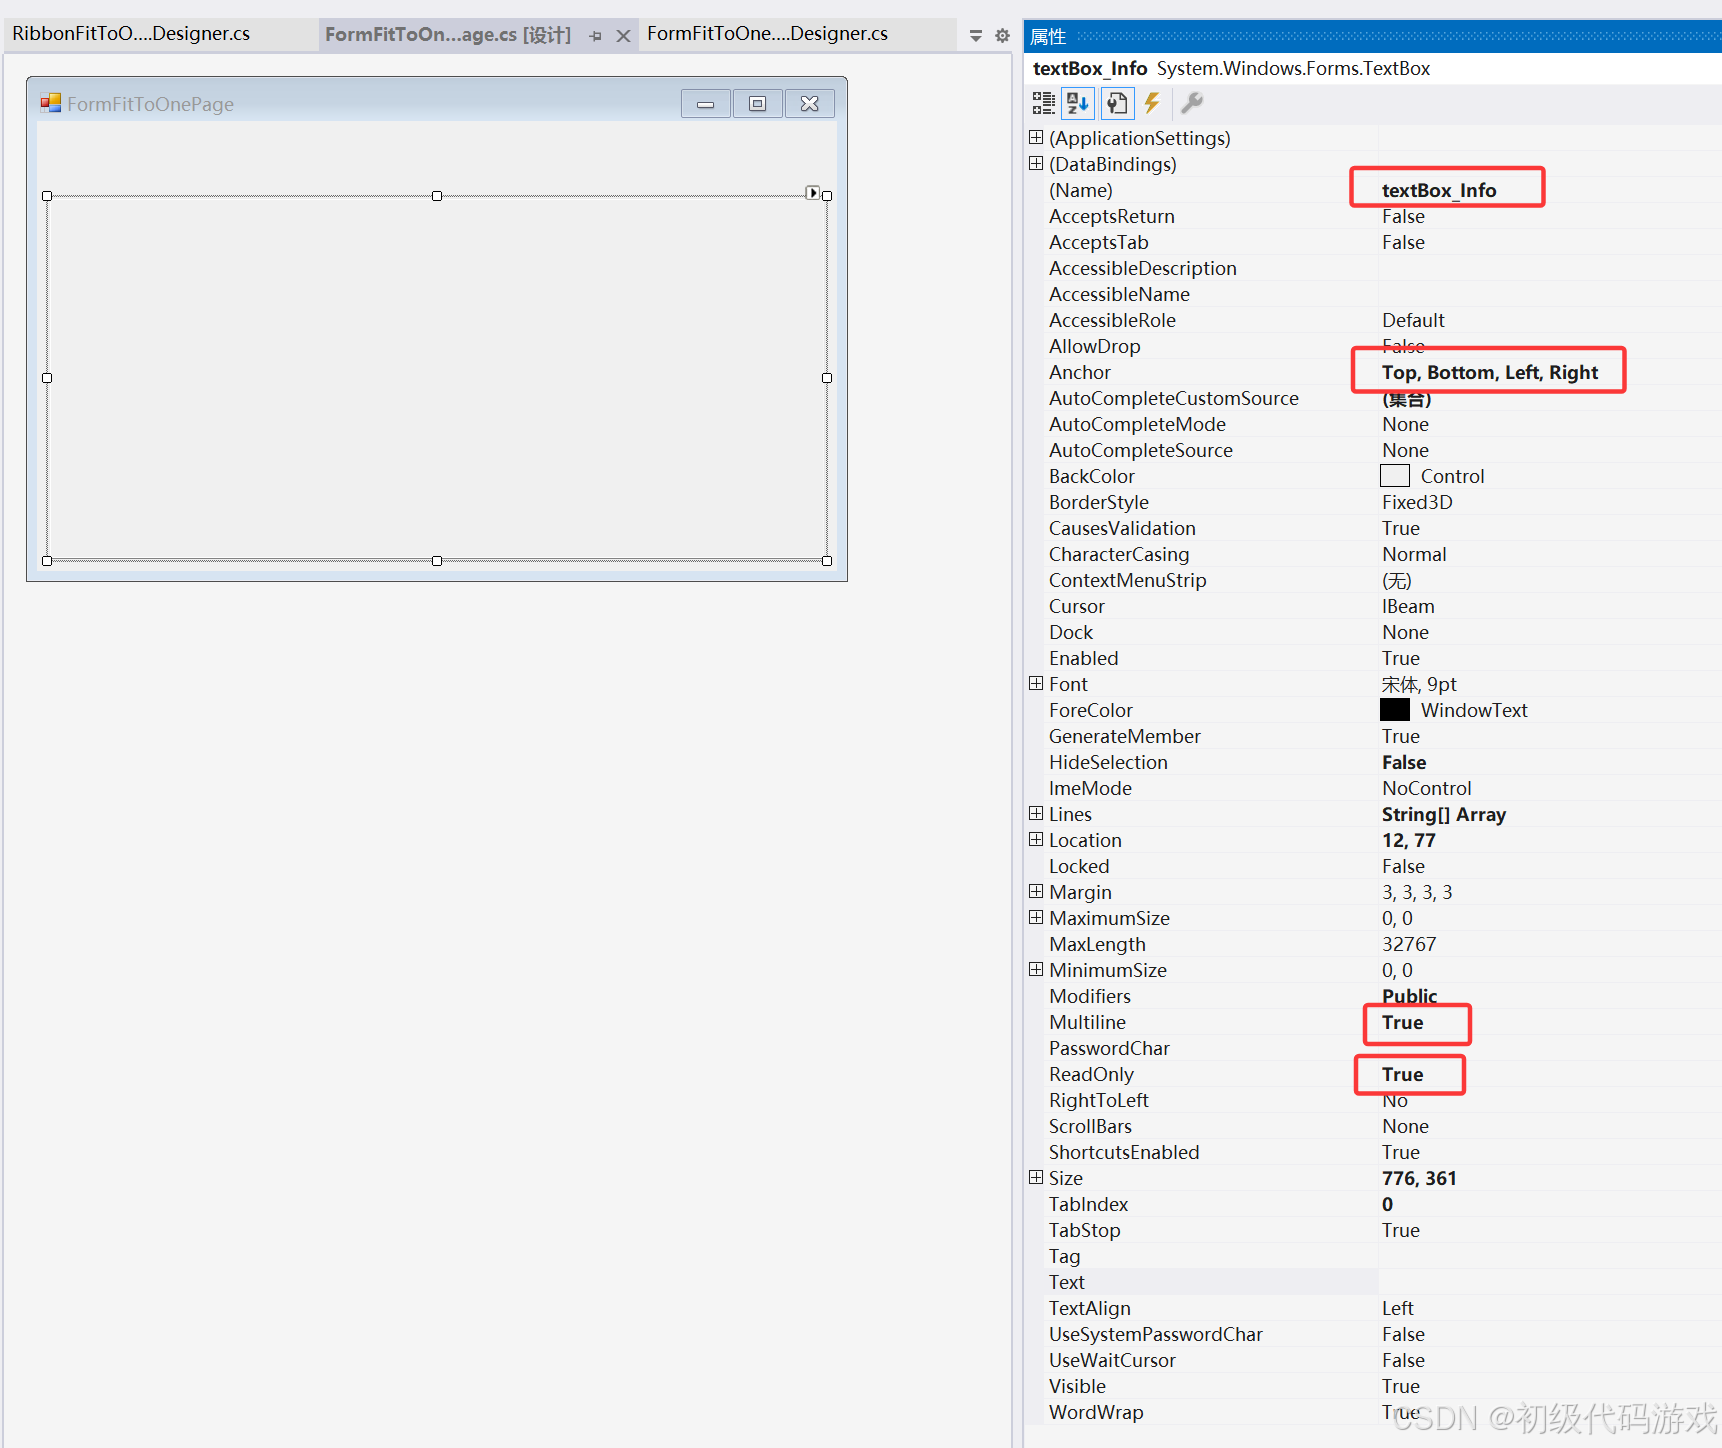Click the Alphabetical sort icon in Properties toolbar
The height and width of the screenshot is (1448, 1722).
[1078, 103]
